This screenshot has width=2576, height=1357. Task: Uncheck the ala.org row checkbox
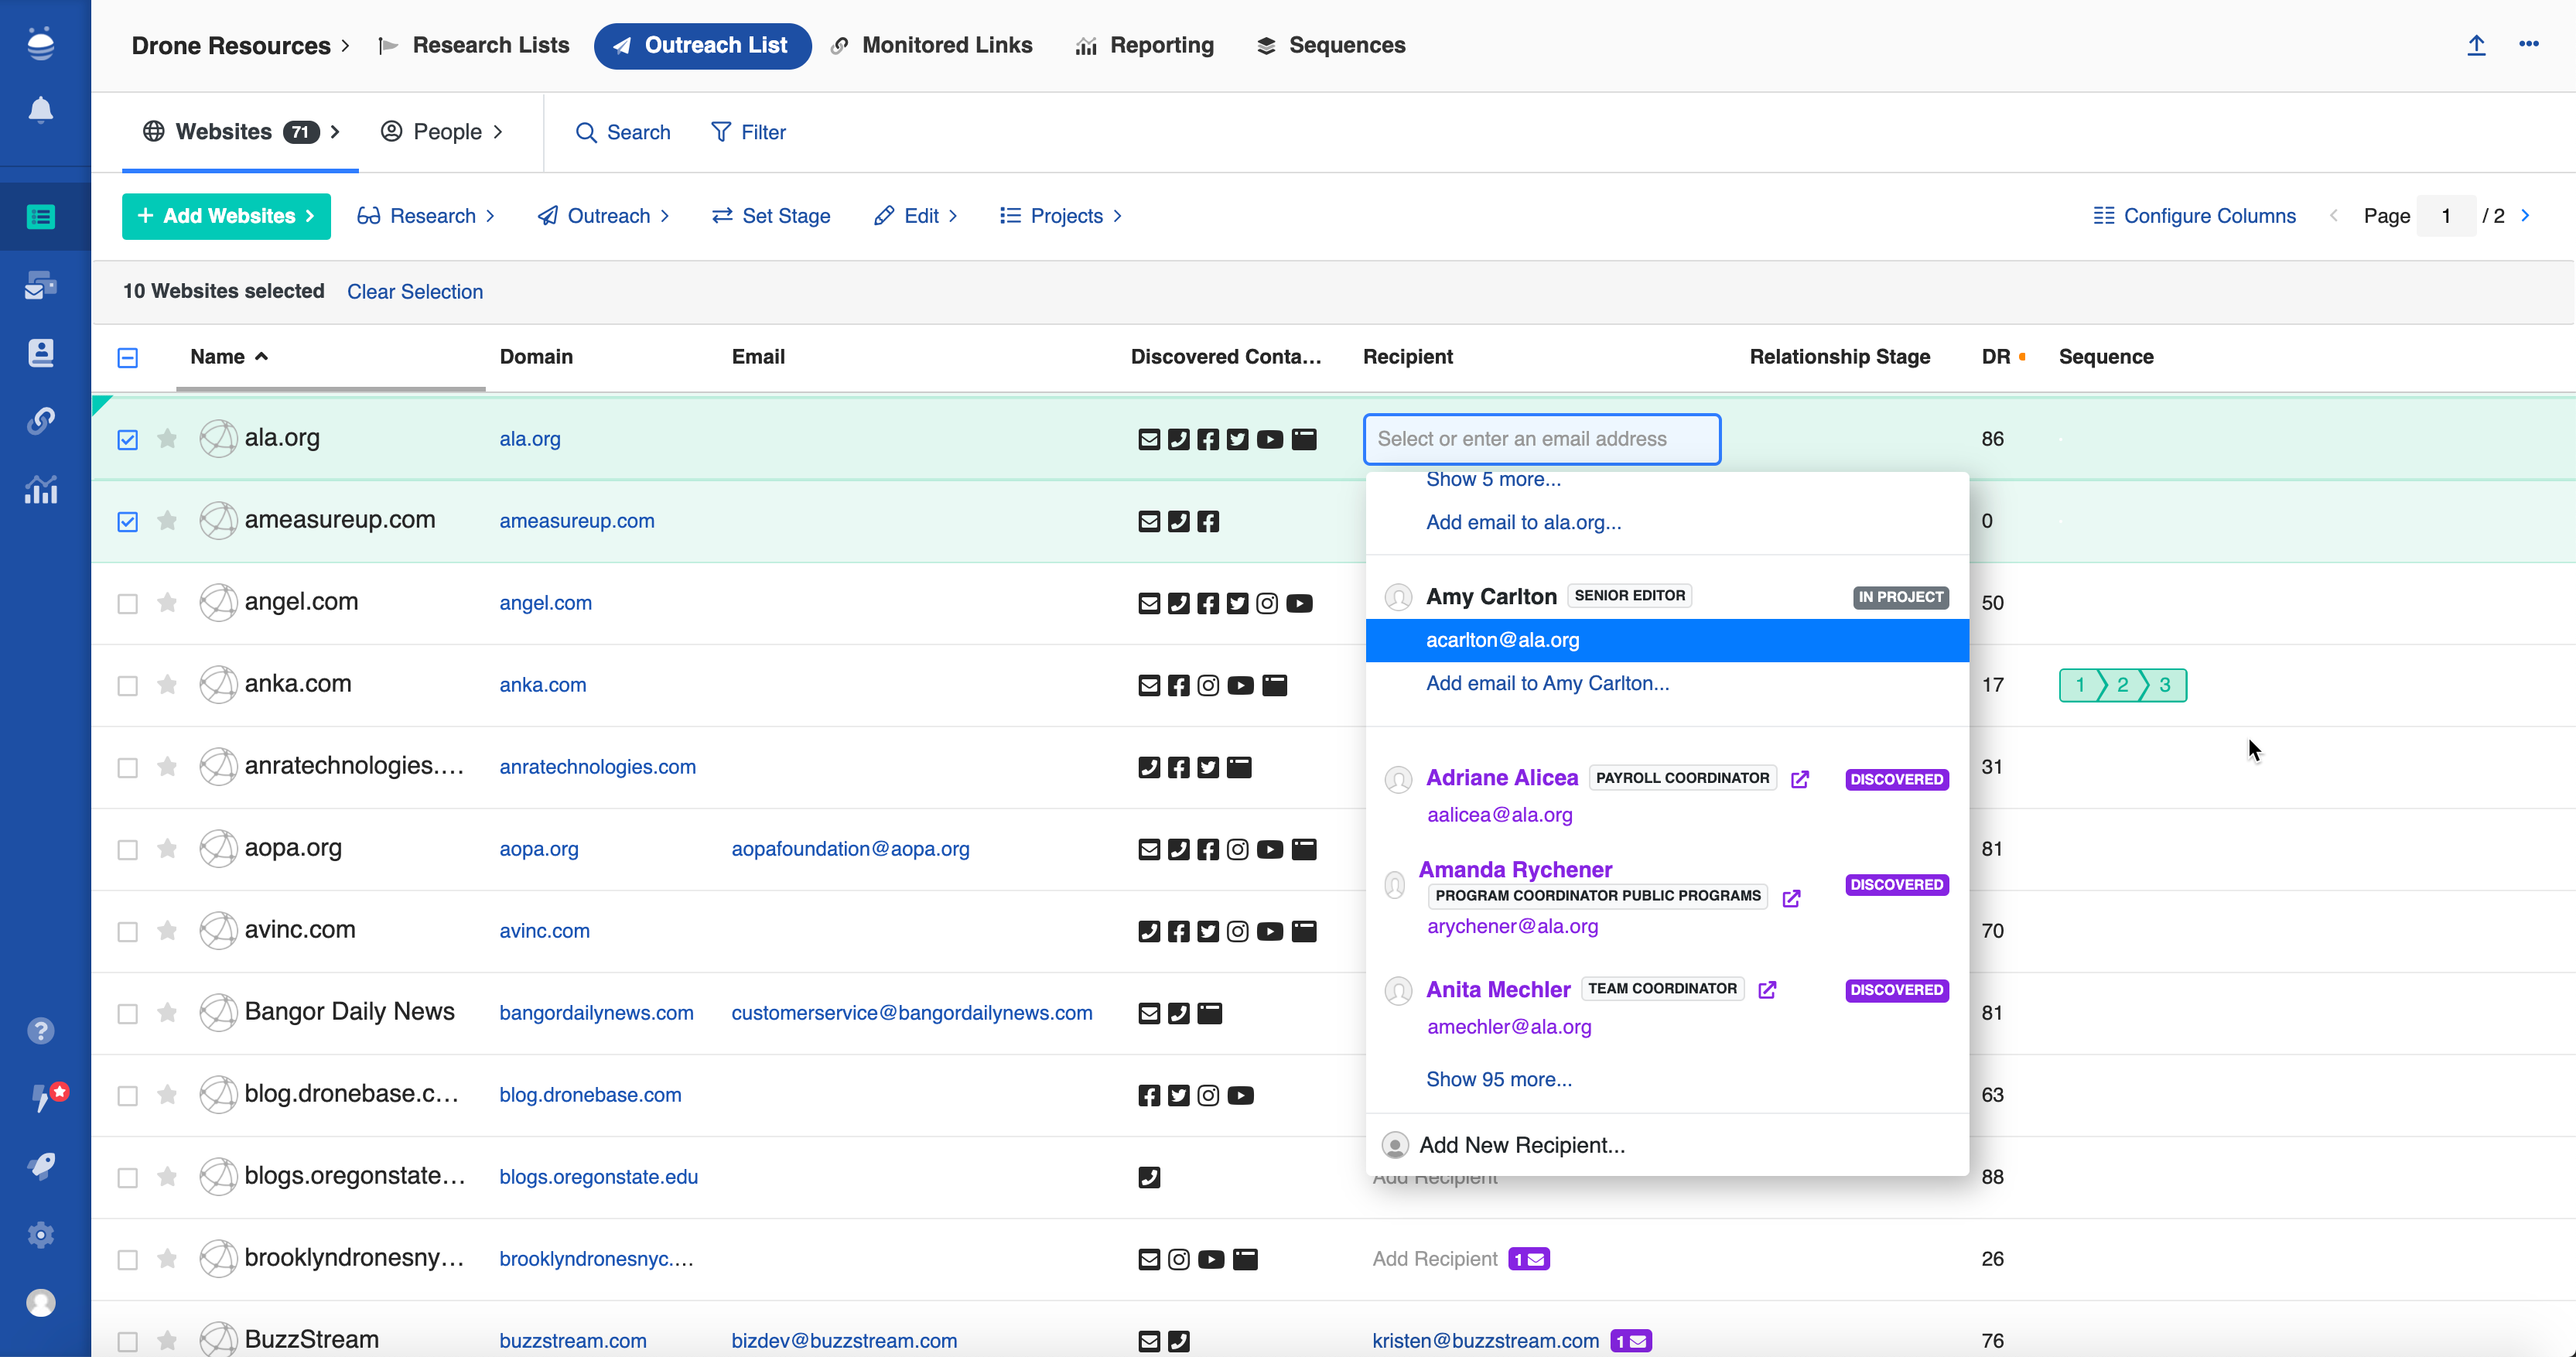[128, 440]
